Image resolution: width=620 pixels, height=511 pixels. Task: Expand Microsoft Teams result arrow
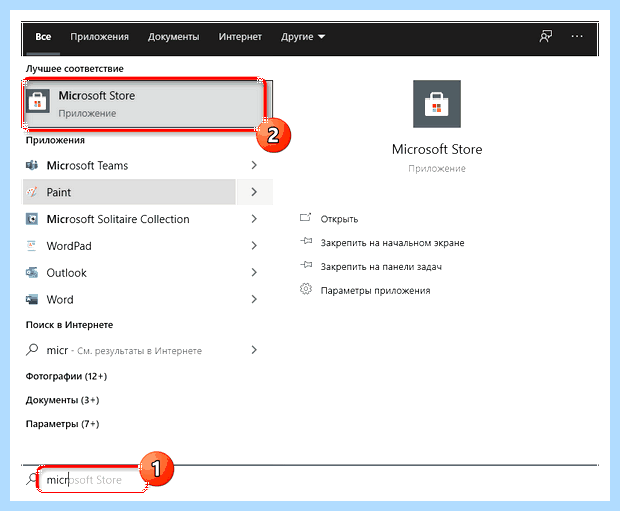[254, 165]
